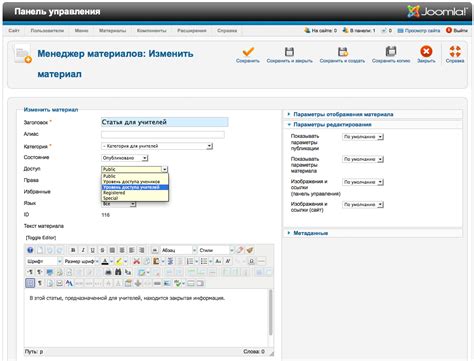Click the Paste clipboard icon
The height and width of the screenshot is (361, 474).
(156, 261)
